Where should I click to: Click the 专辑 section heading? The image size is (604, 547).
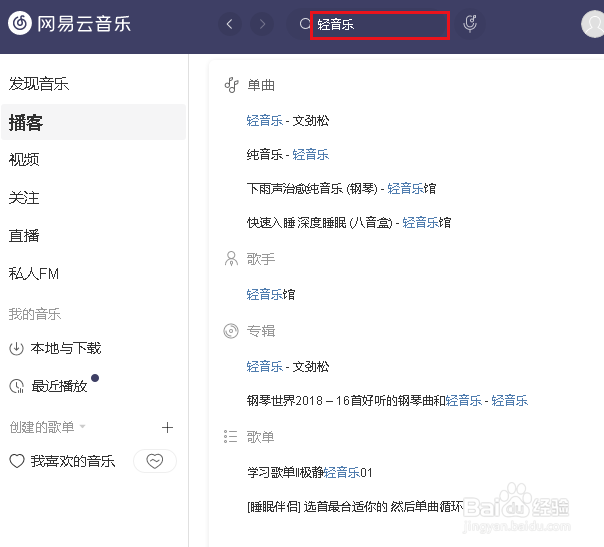(x=261, y=331)
